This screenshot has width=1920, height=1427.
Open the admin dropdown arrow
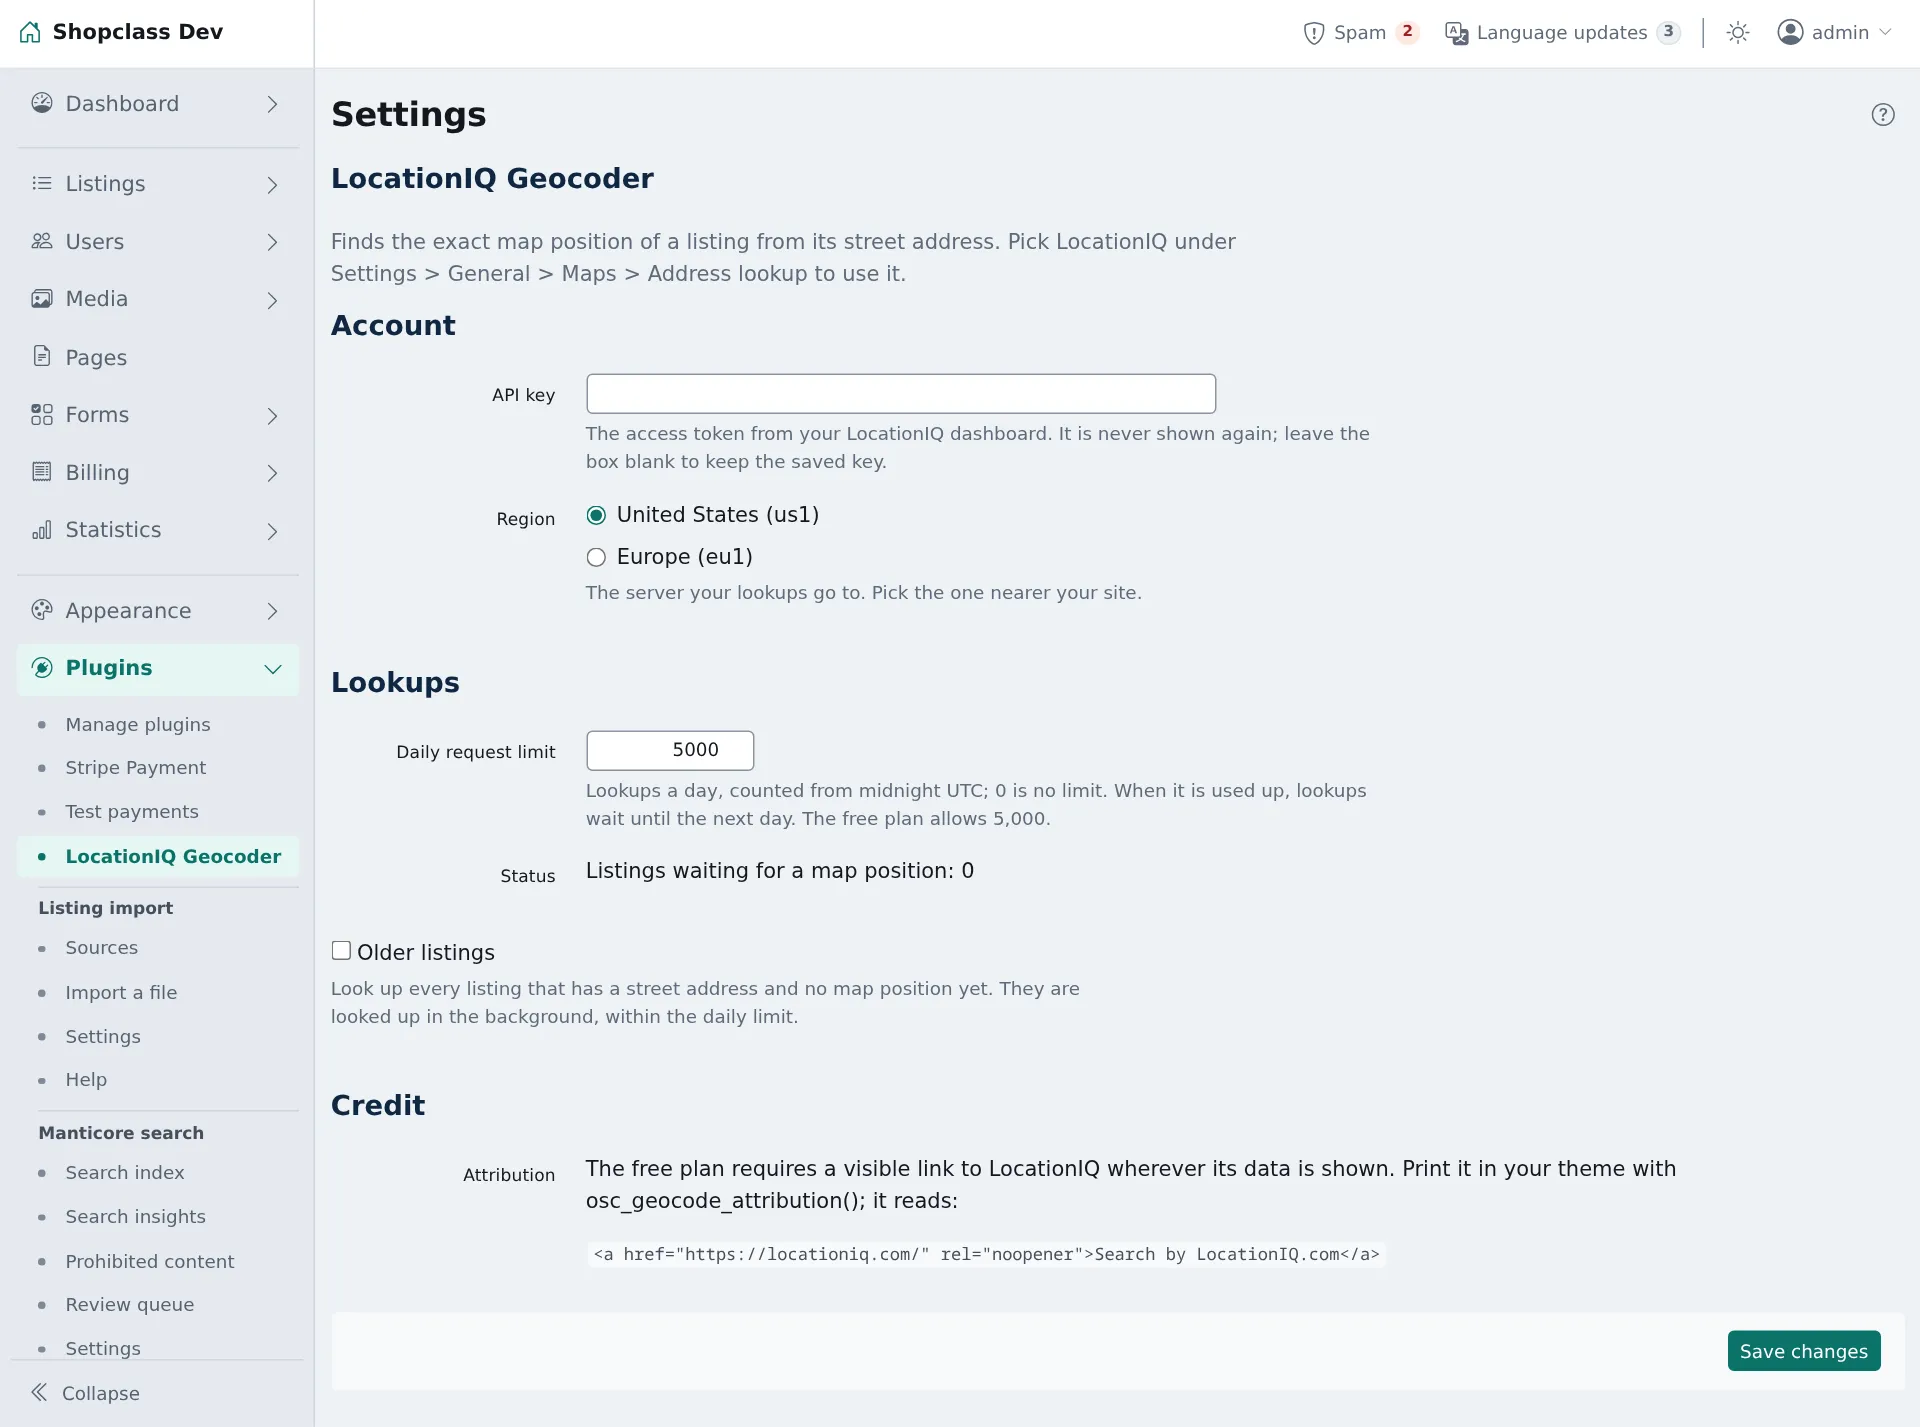[x=1885, y=33]
